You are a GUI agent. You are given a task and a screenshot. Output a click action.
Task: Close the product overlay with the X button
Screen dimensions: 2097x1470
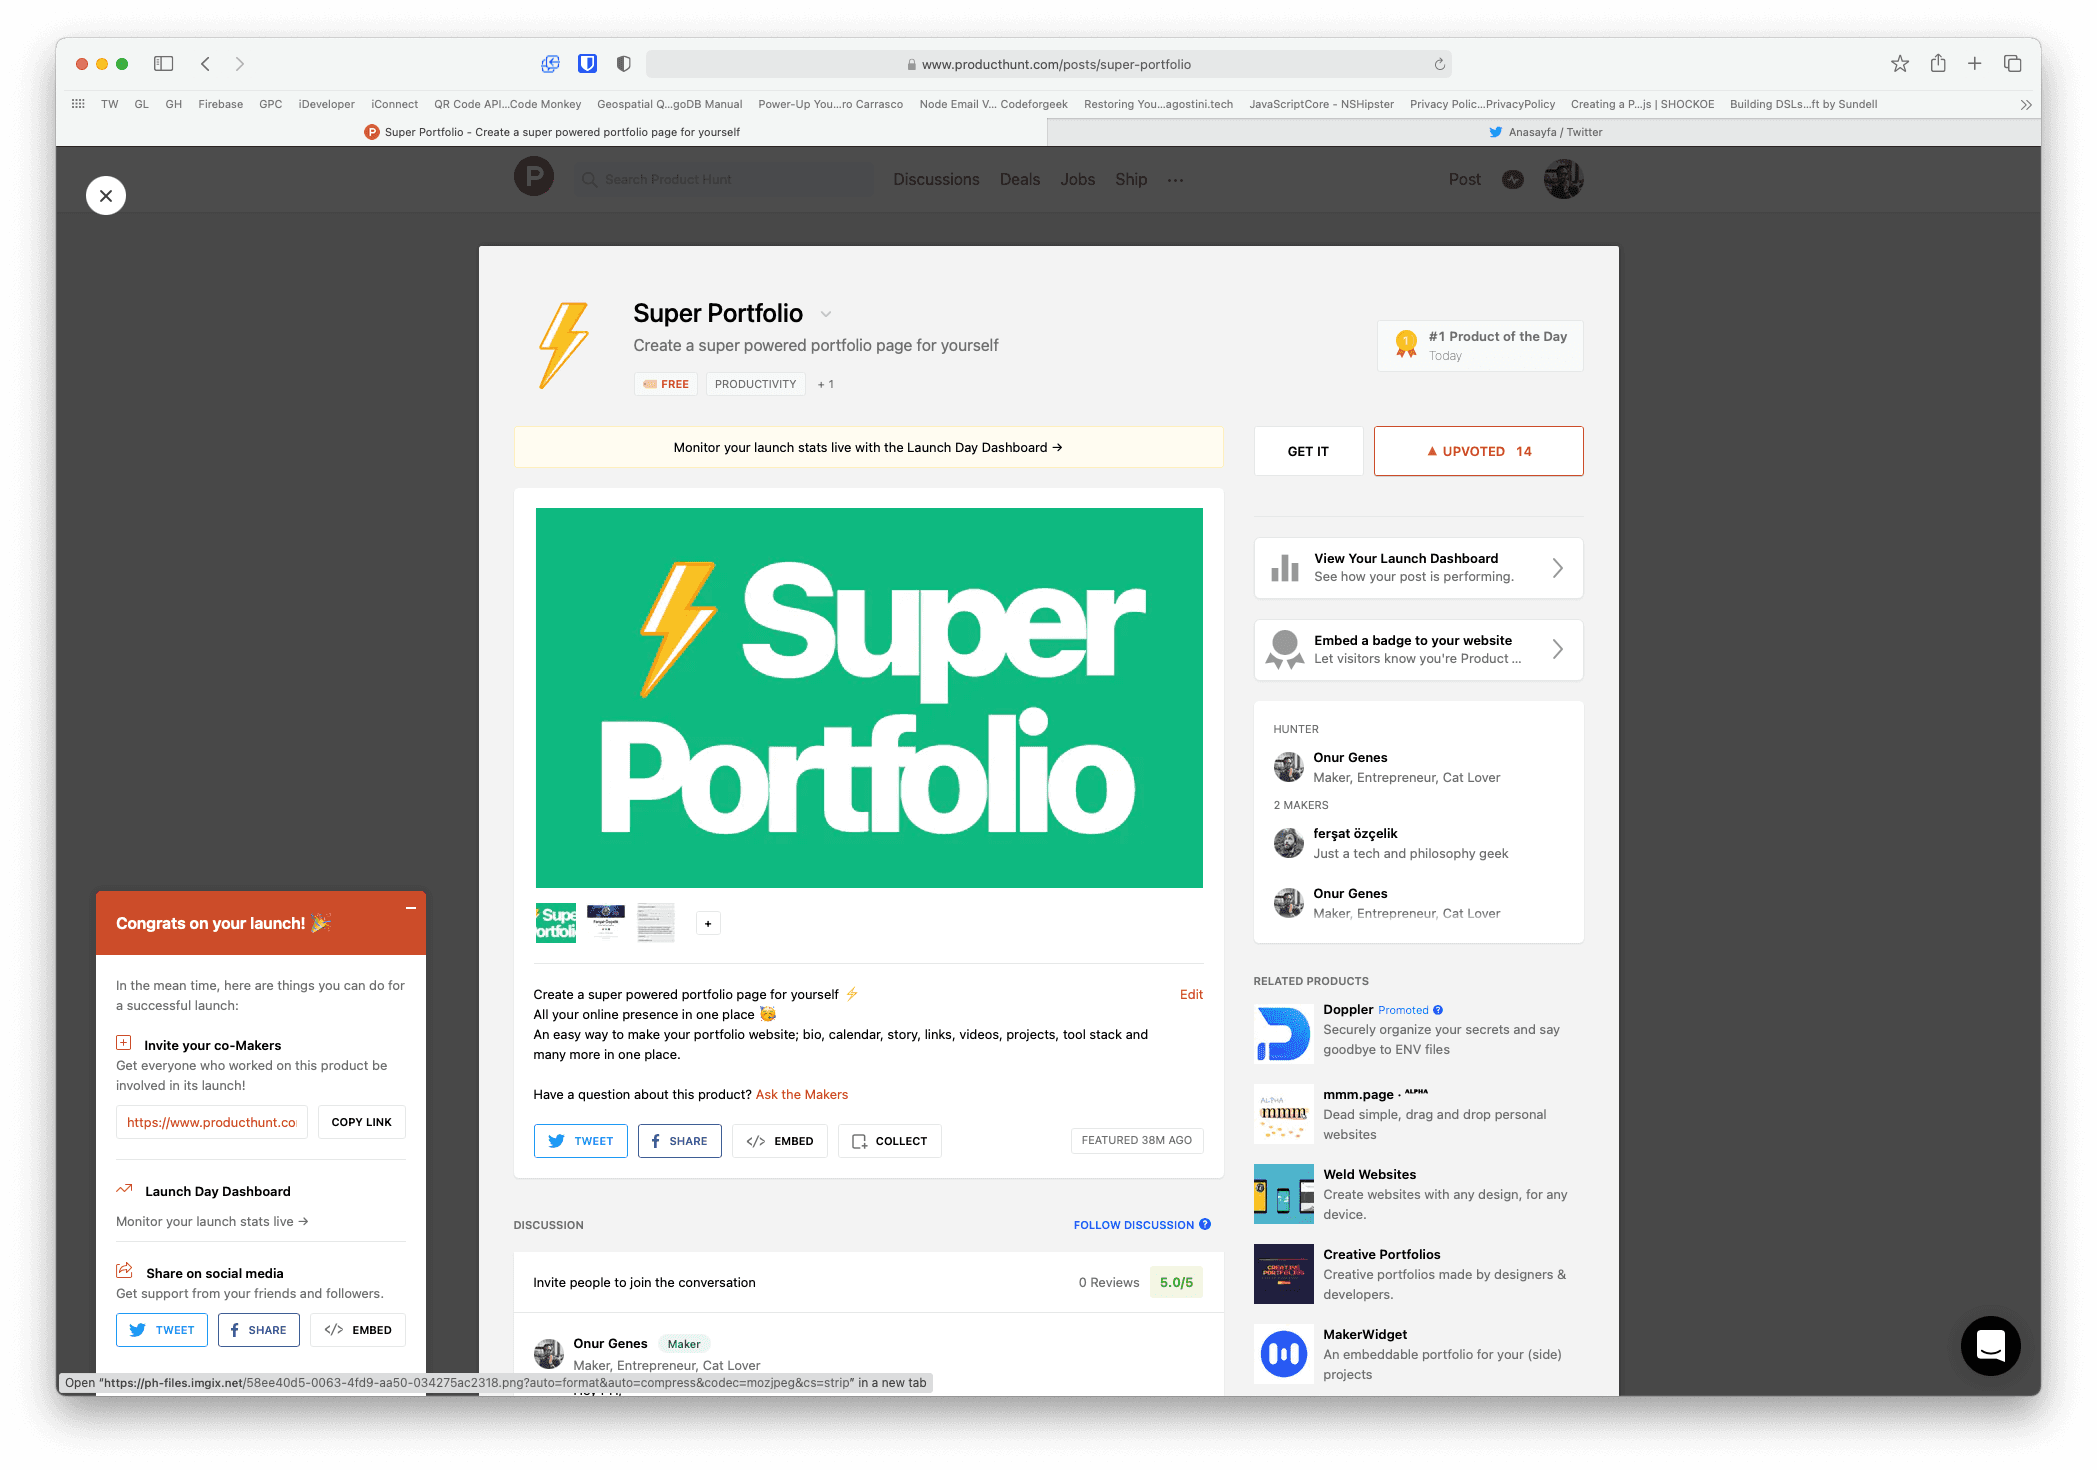tap(106, 196)
